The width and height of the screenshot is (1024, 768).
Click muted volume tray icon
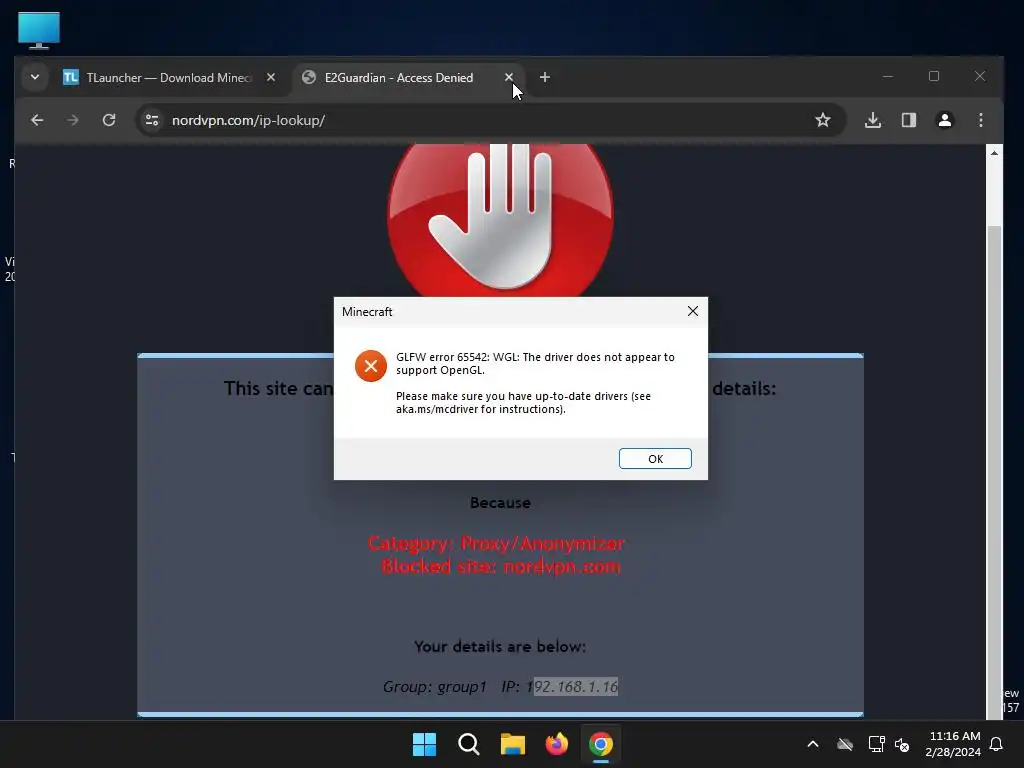coord(903,744)
